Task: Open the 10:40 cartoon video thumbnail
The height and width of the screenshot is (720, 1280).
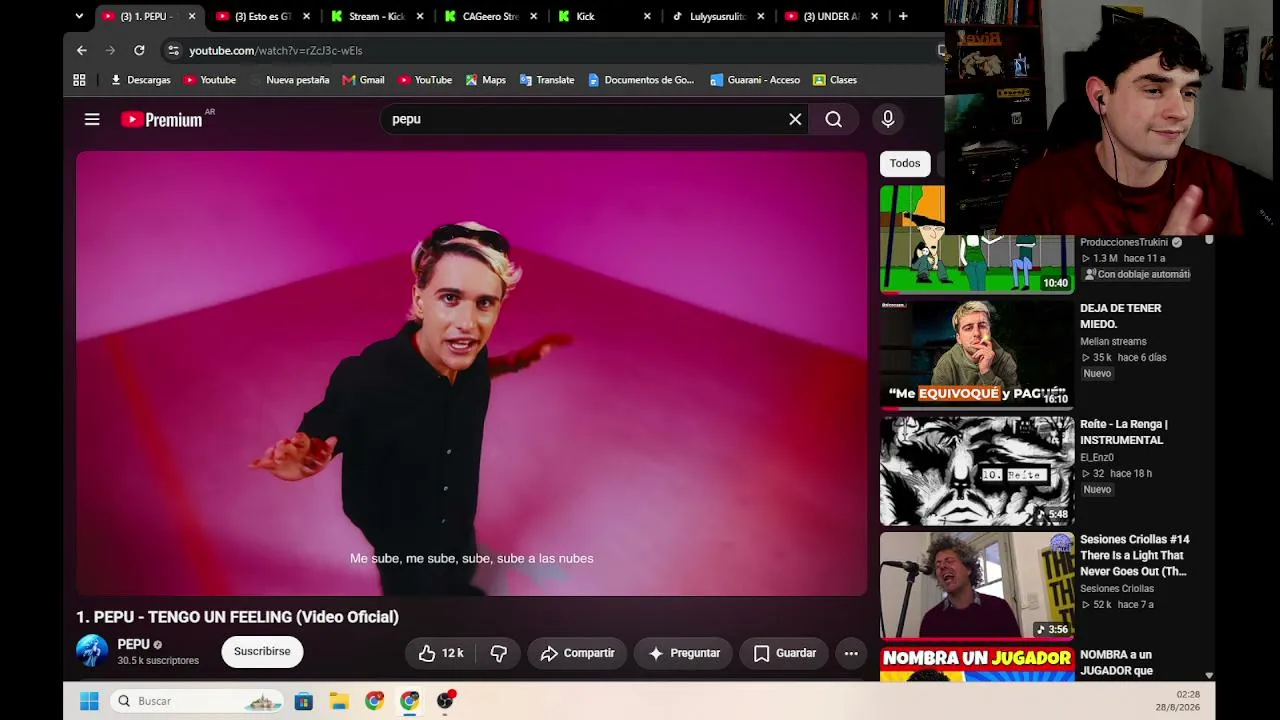Action: coord(977,239)
